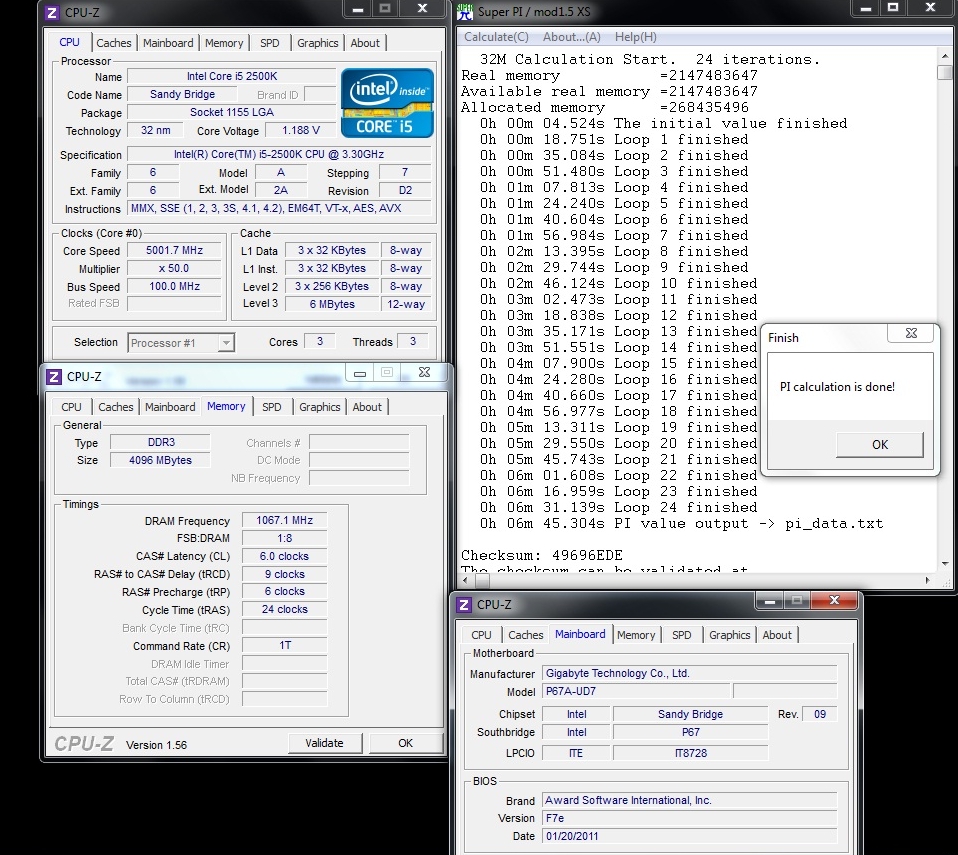The image size is (958, 855).
Task: Click the Core Speed value 5001.7 MHz
Action: [x=174, y=251]
